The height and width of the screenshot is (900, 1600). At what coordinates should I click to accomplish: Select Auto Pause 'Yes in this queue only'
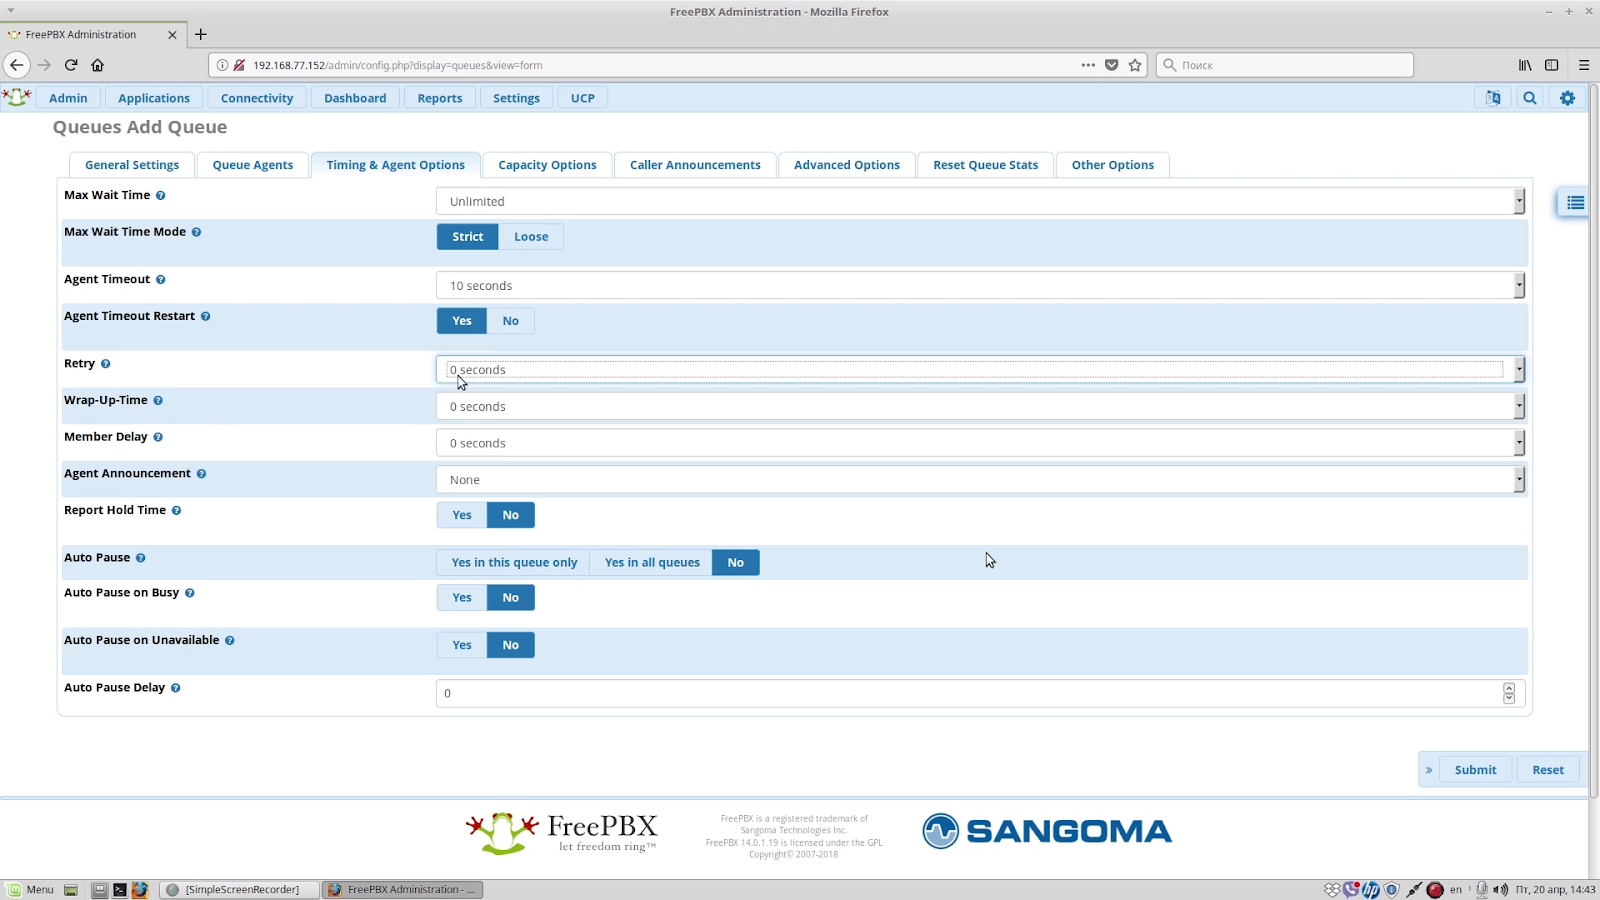(514, 563)
